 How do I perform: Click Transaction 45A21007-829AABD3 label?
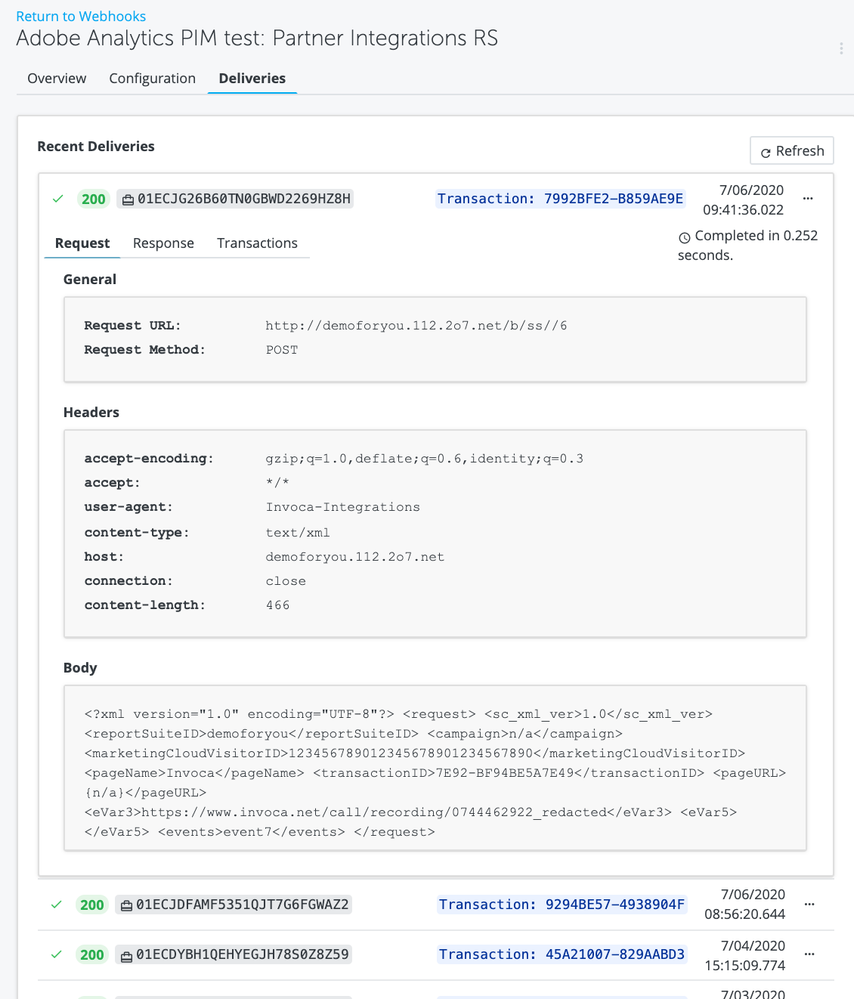[x=561, y=955]
